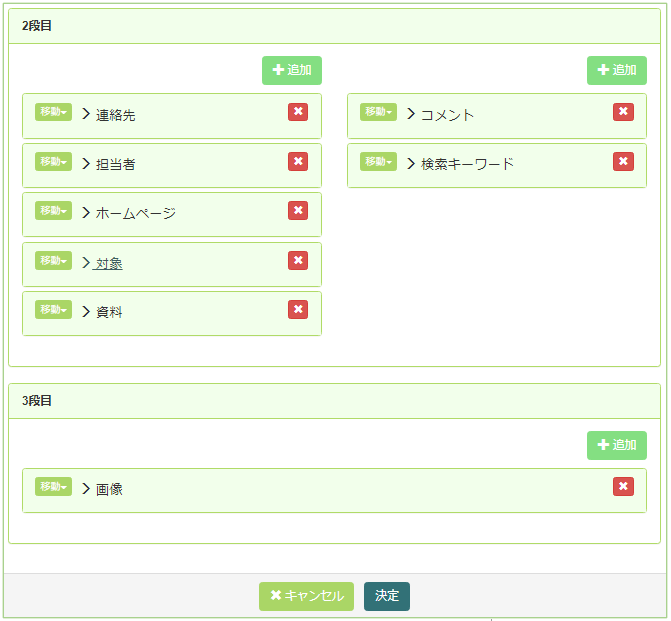The height and width of the screenshot is (621, 671).
Task: Expand the 検索キーワード item chevron
Action: point(411,163)
